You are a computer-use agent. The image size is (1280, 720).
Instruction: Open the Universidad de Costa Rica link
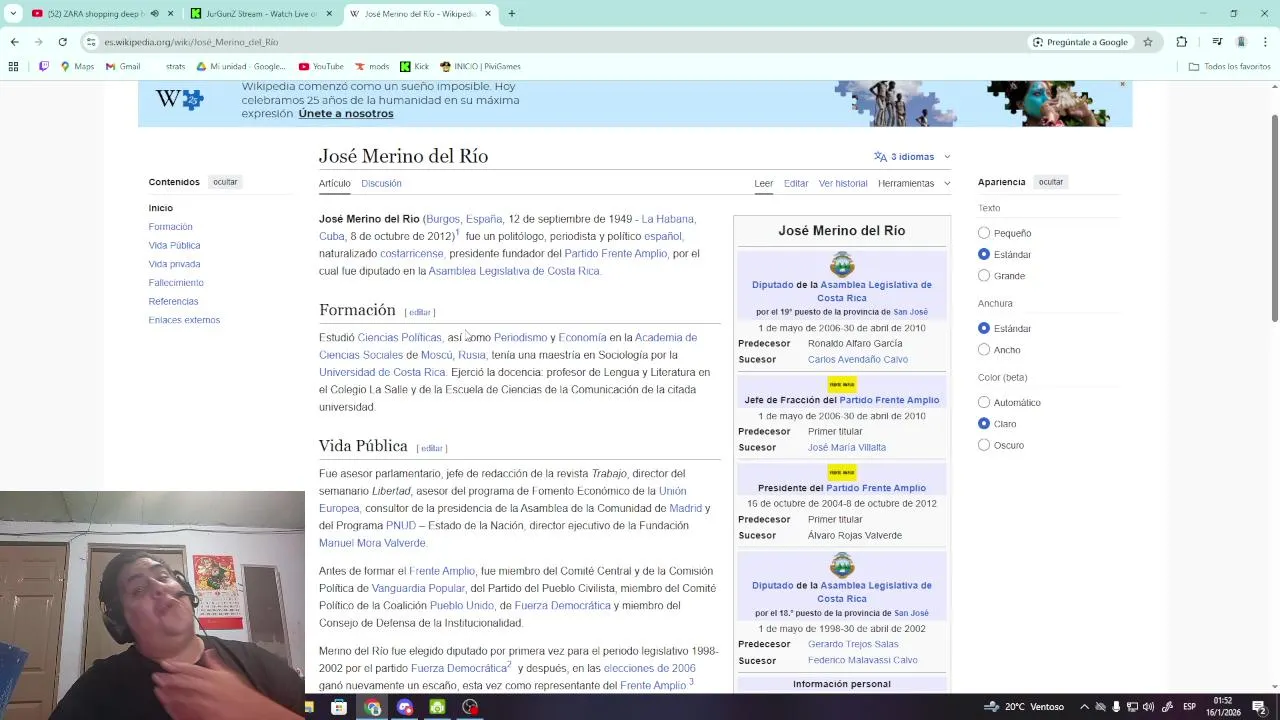pyautogui.click(x=382, y=372)
